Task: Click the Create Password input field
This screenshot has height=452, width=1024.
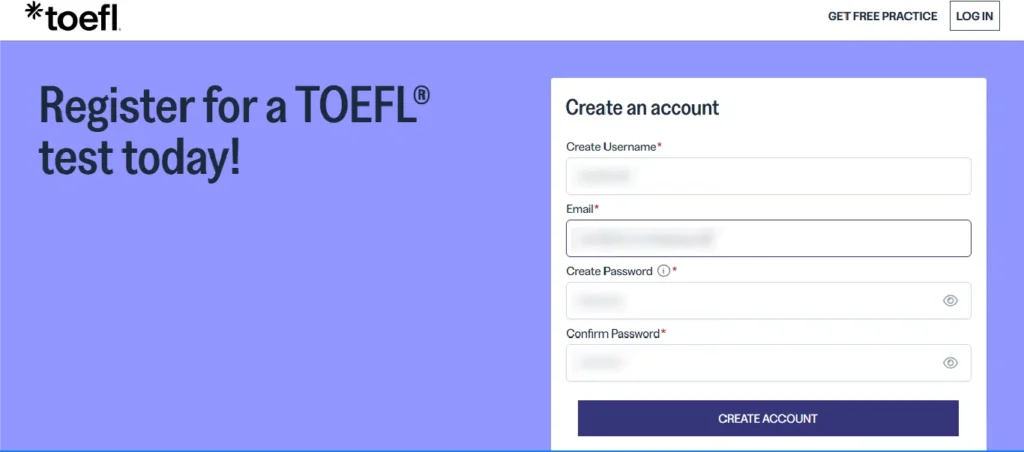Action: [750, 300]
